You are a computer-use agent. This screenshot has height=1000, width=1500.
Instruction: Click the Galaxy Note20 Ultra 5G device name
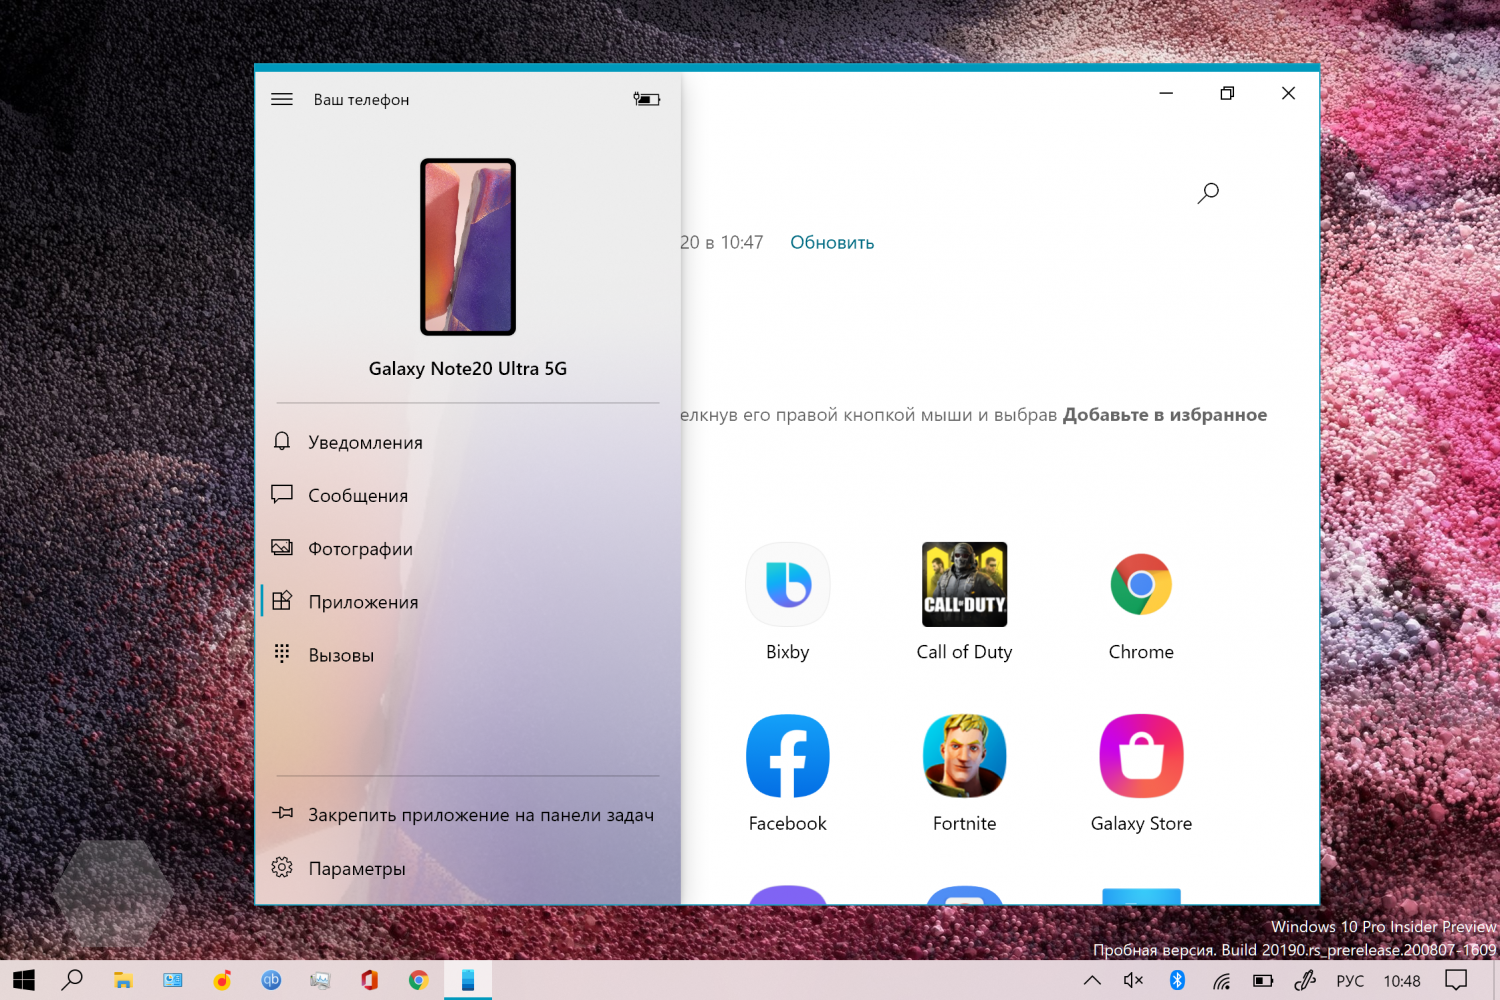click(x=468, y=369)
